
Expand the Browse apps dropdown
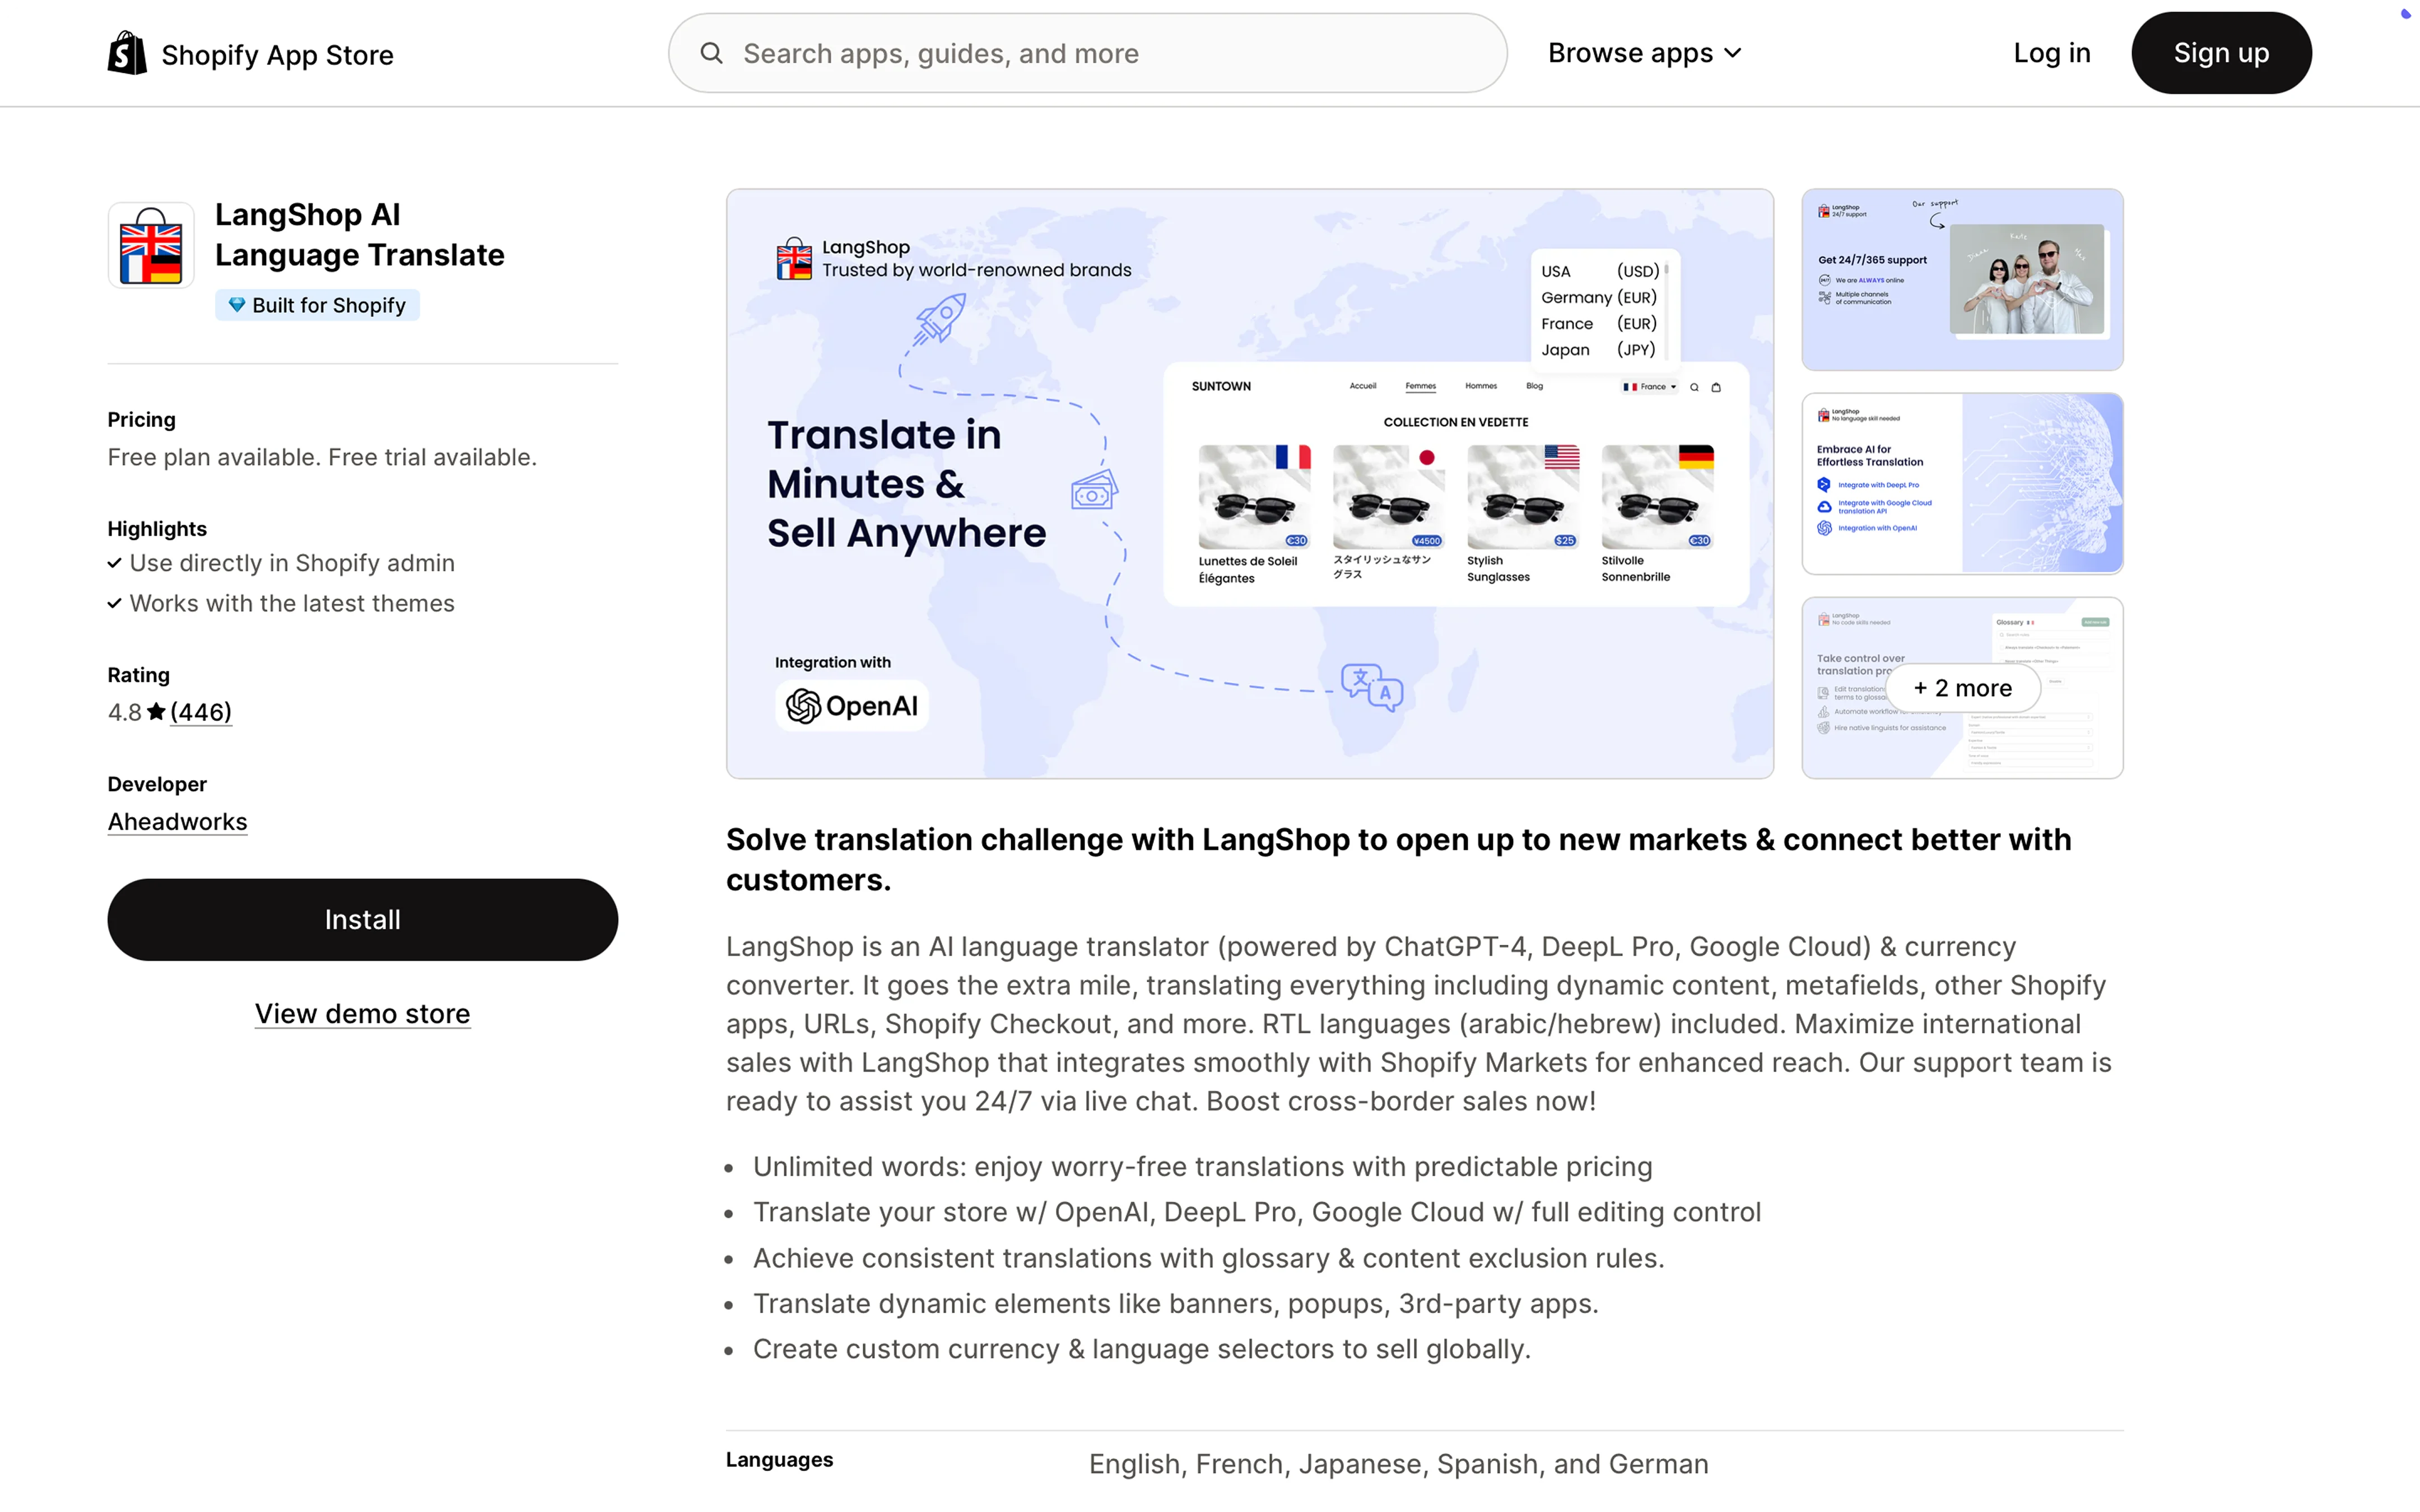click(1644, 53)
